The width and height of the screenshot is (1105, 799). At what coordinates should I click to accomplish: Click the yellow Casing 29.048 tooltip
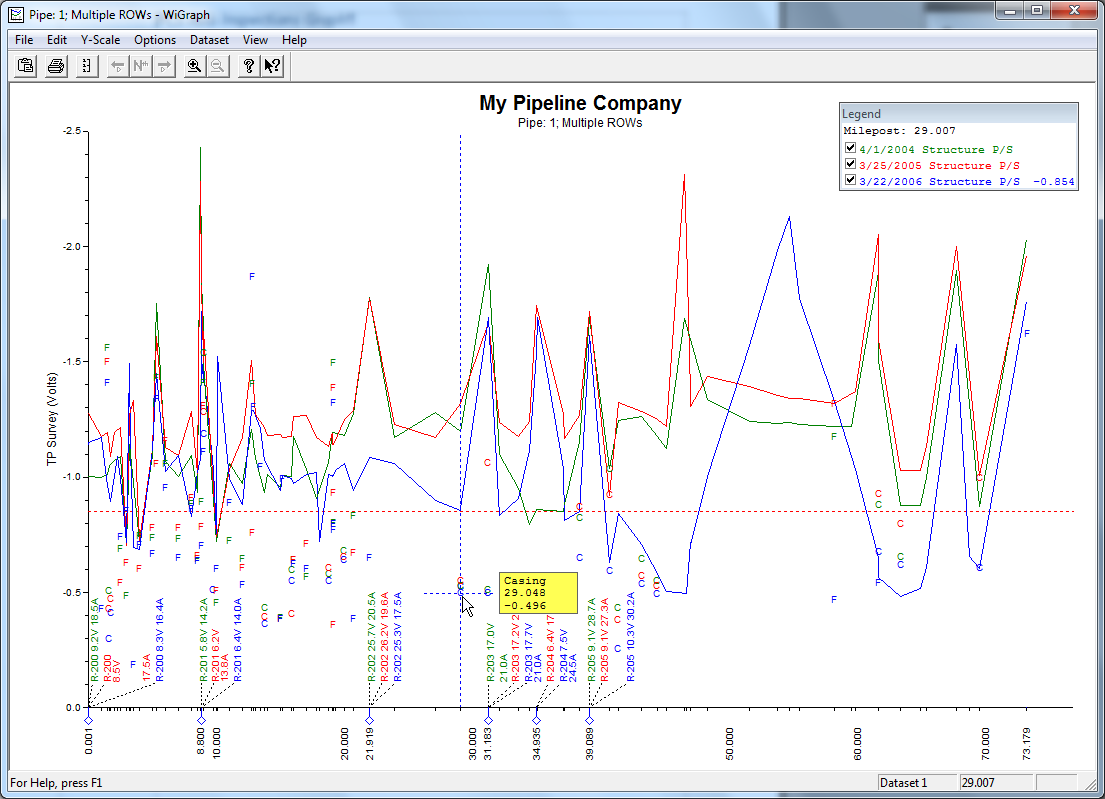coord(538,593)
